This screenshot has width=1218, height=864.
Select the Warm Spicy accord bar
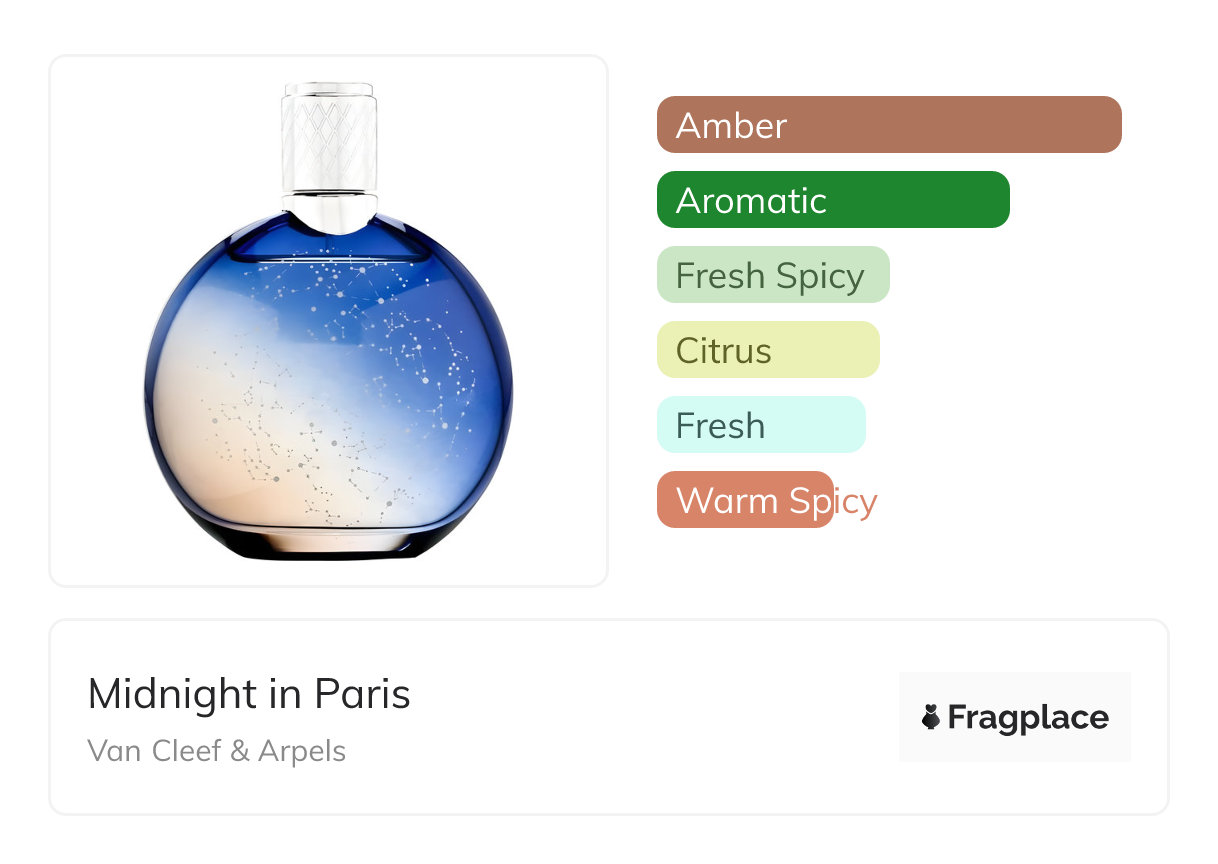click(x=745, y=500)
